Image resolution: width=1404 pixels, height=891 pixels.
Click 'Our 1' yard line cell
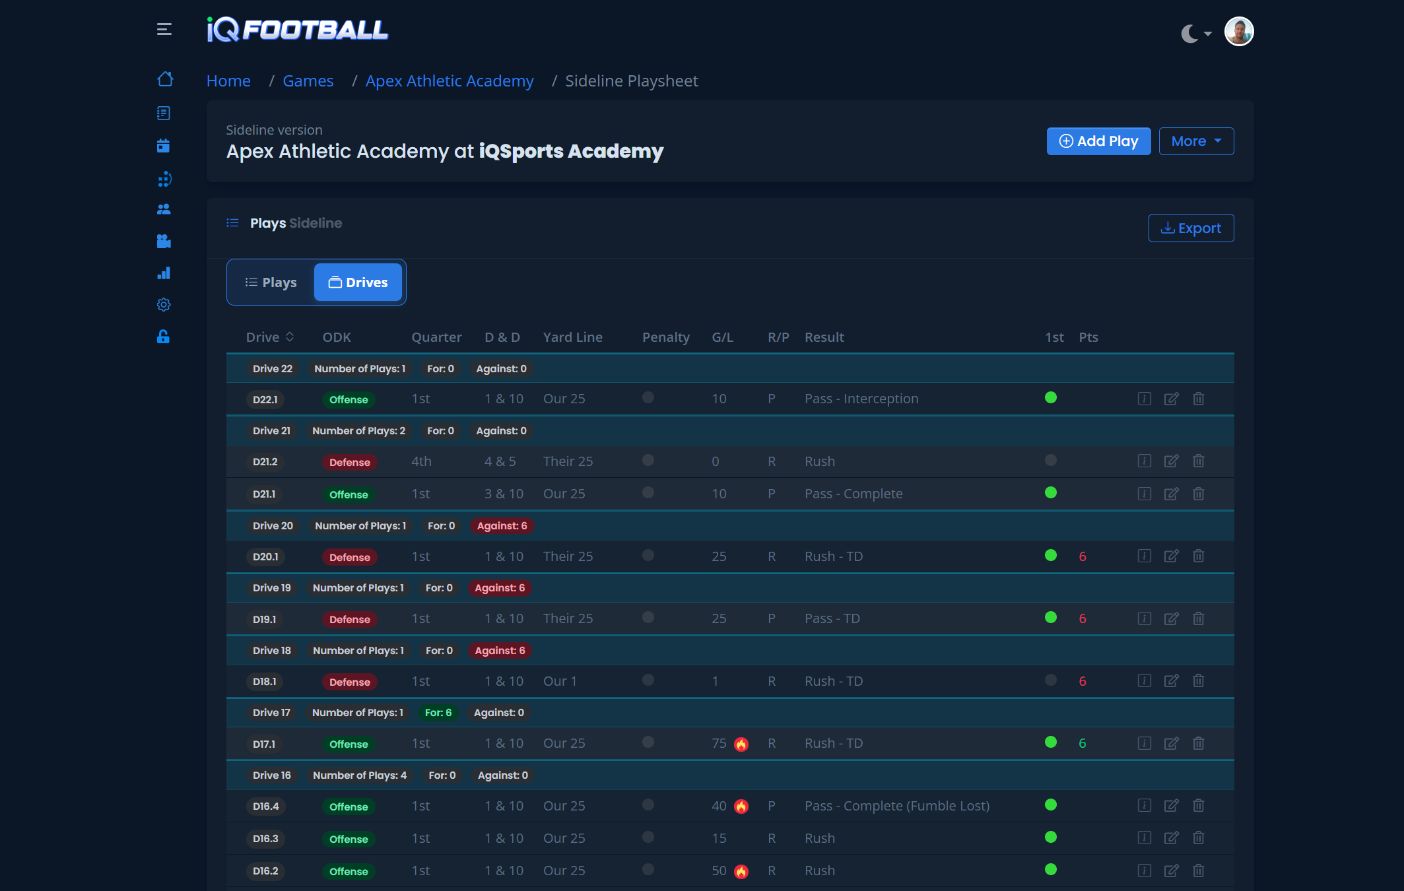tap(560, 681)
